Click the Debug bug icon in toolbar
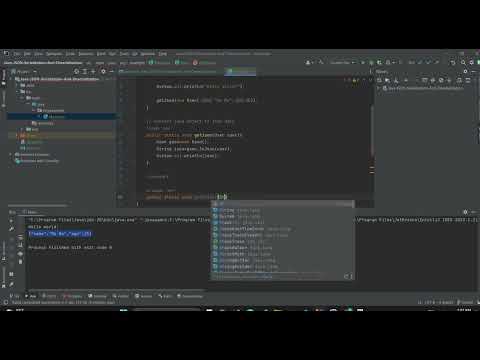The image size is (480, 360). (x=371, y=62)
